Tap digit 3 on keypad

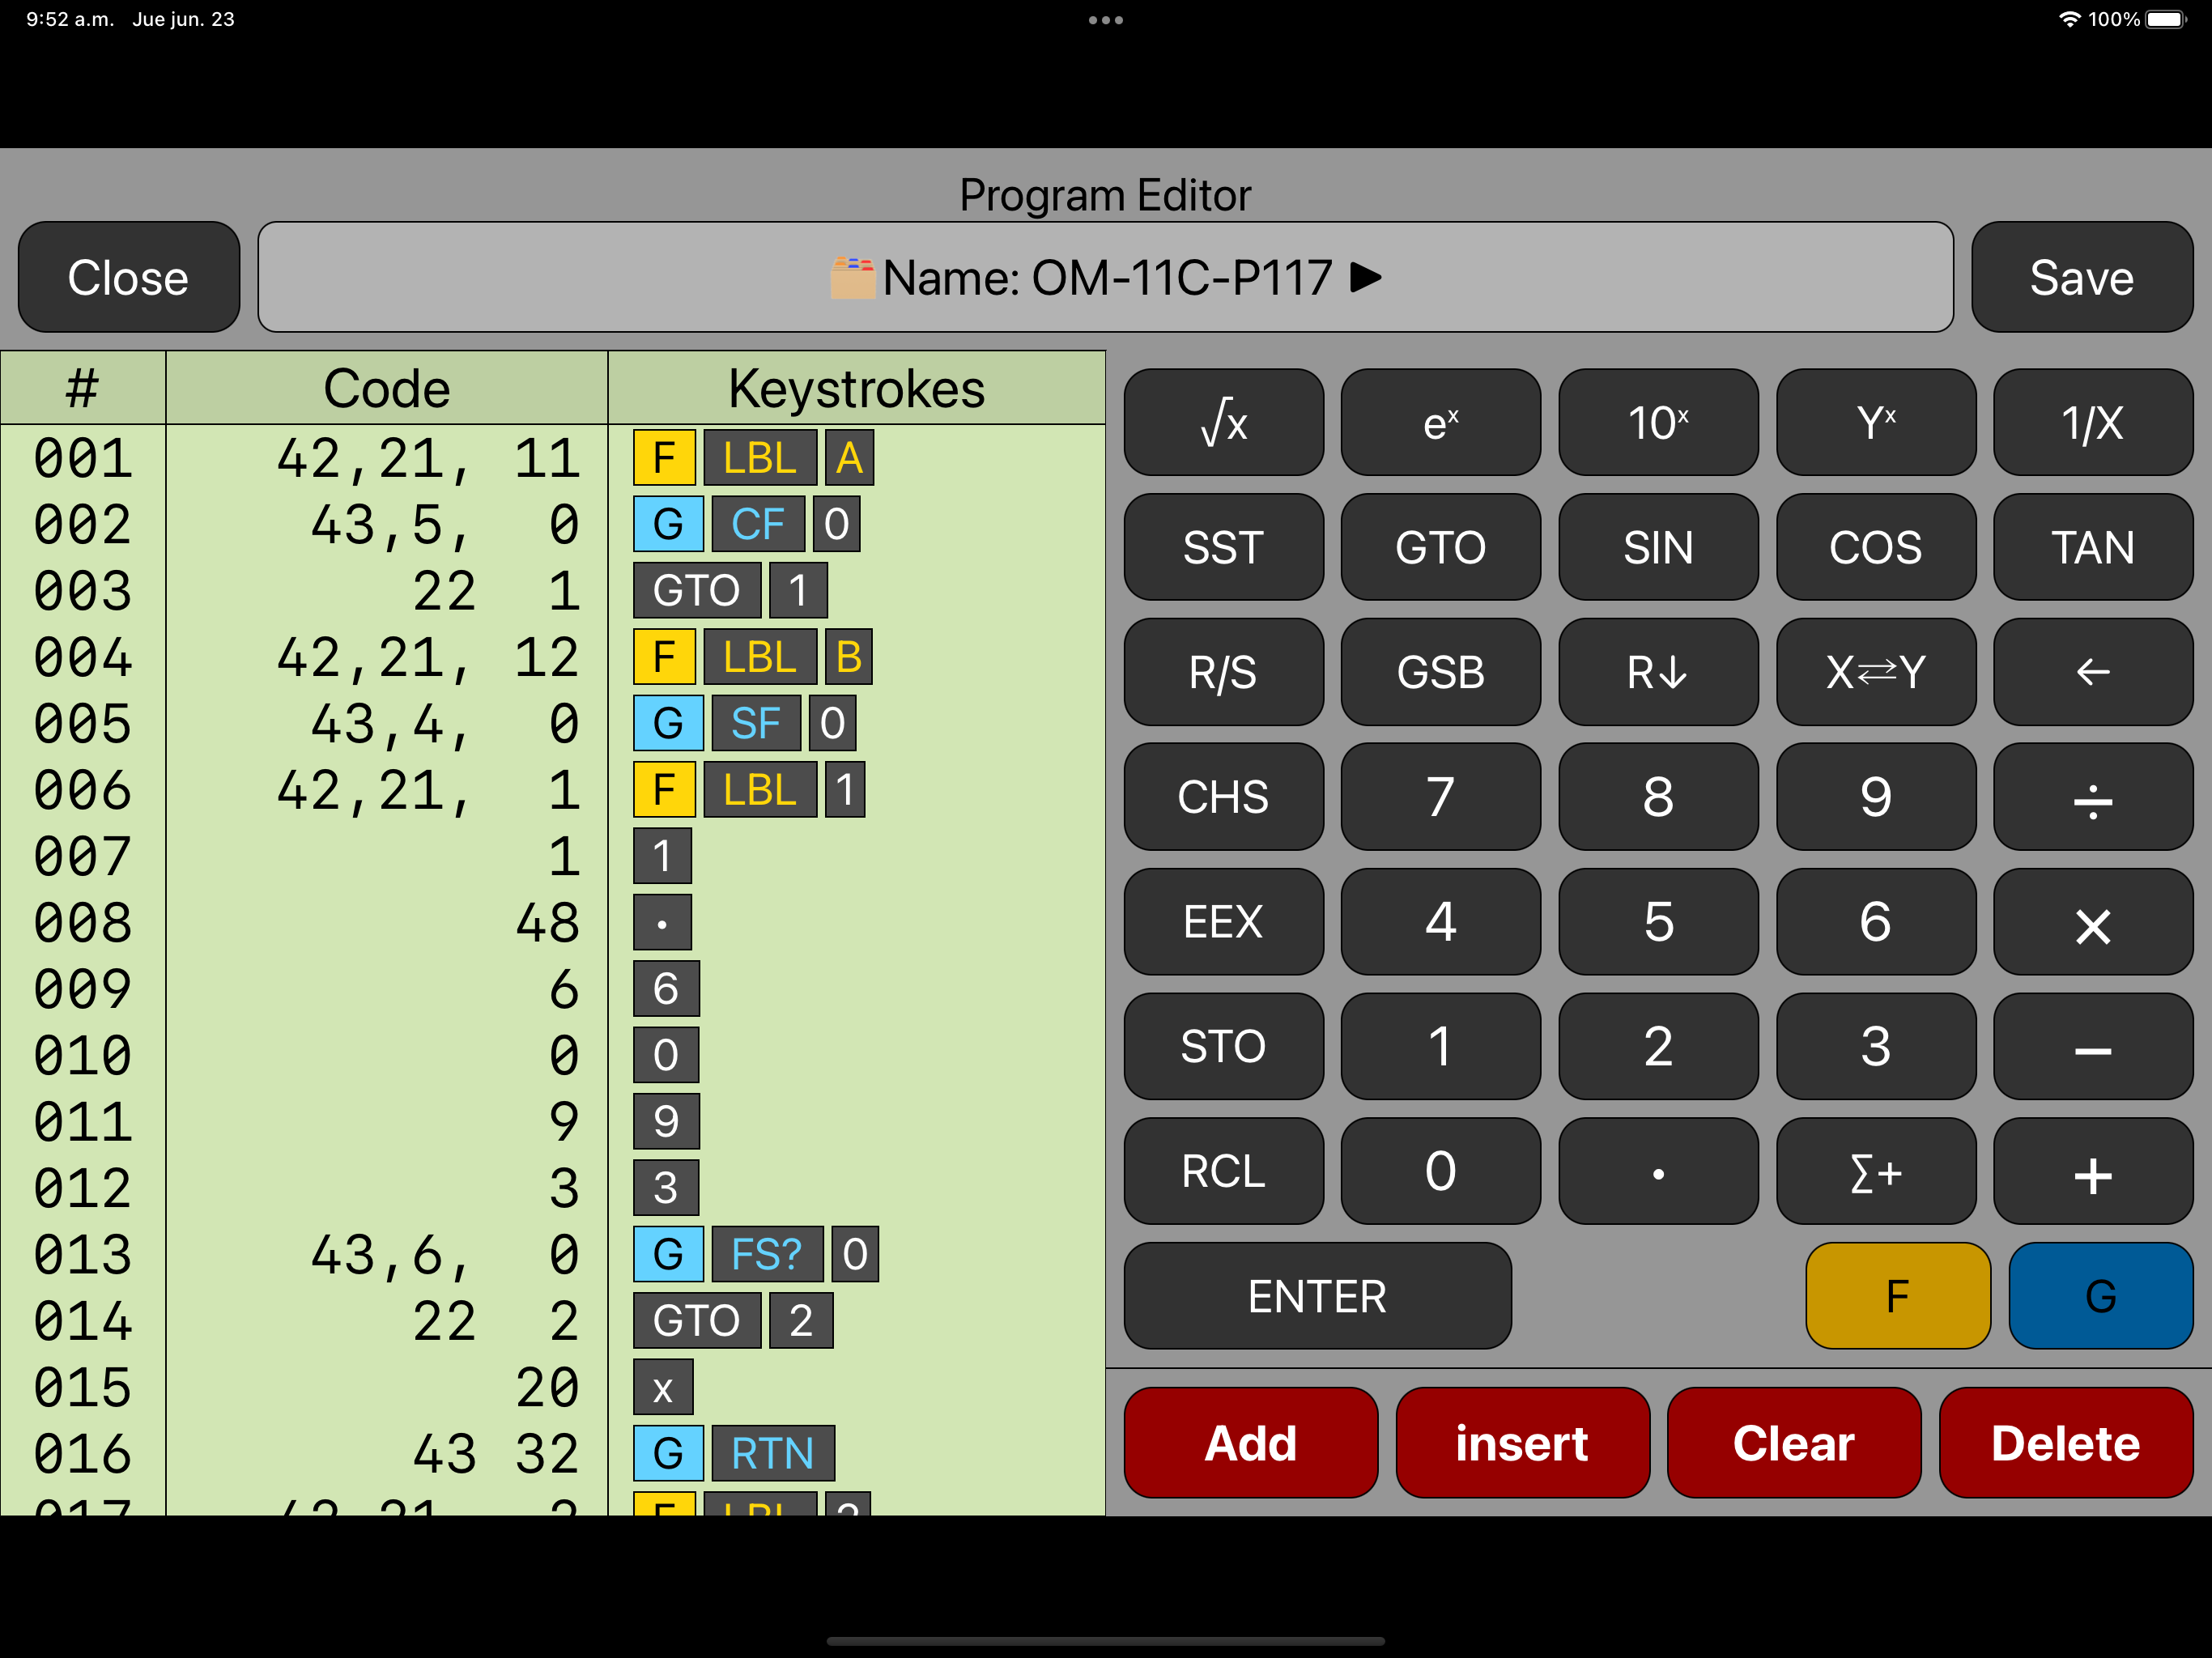(1875, 1046)
